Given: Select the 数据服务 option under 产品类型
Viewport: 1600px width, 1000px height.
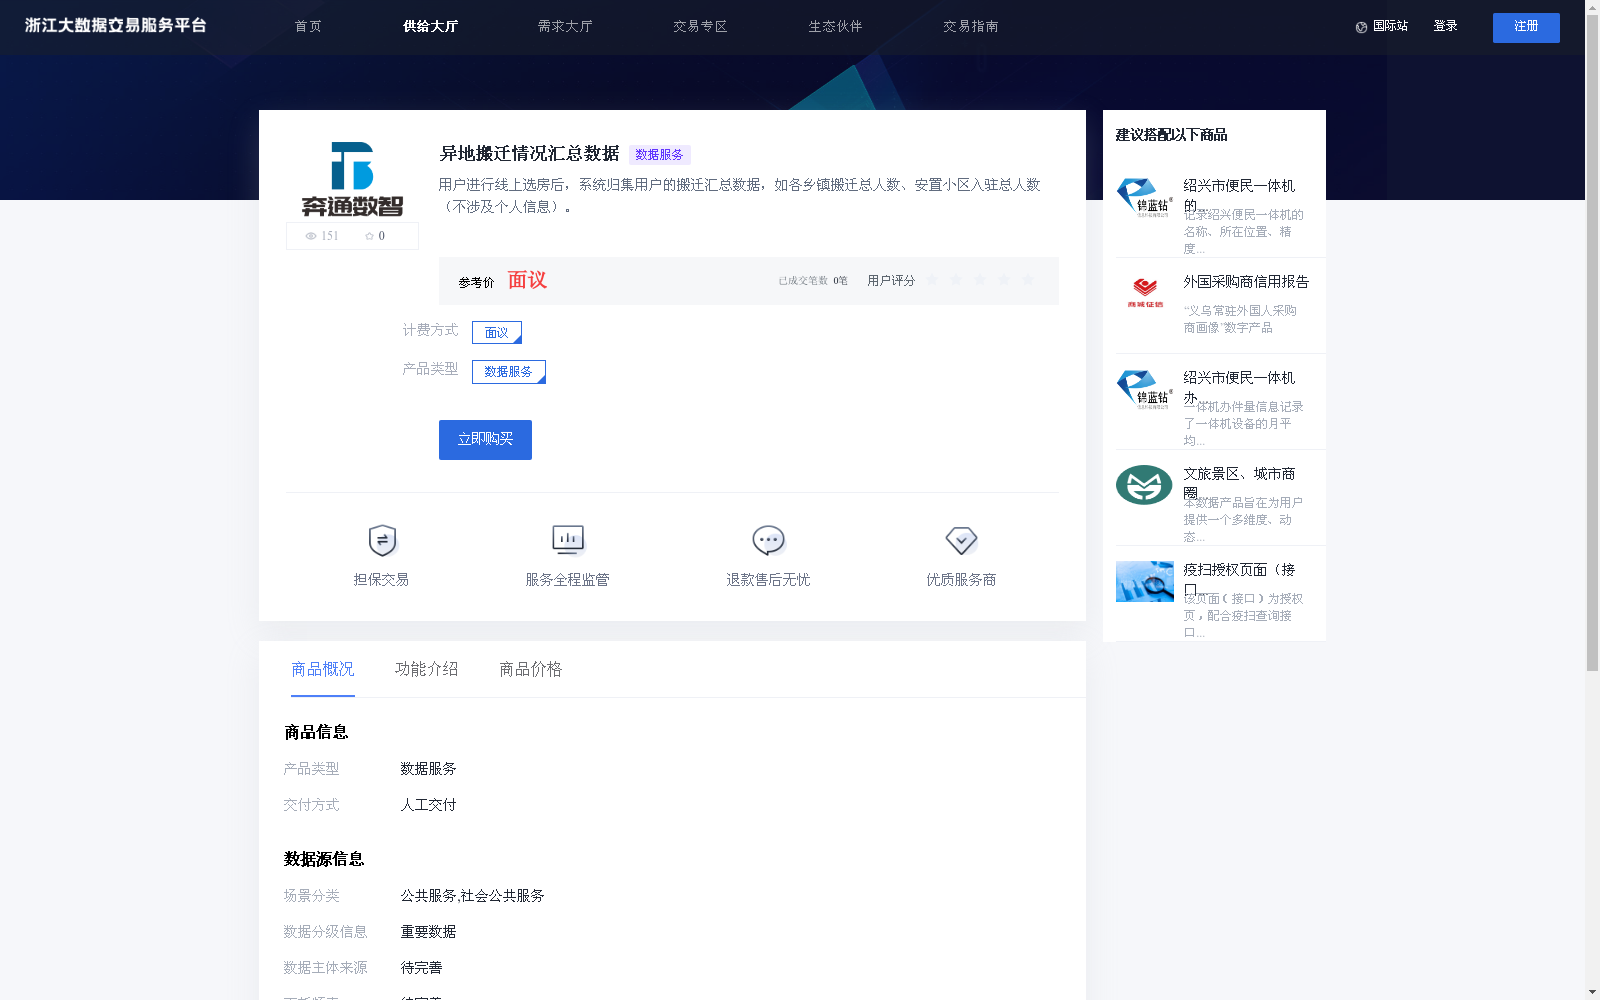Looking at the screenshot, I should click(x=508, y=371).
